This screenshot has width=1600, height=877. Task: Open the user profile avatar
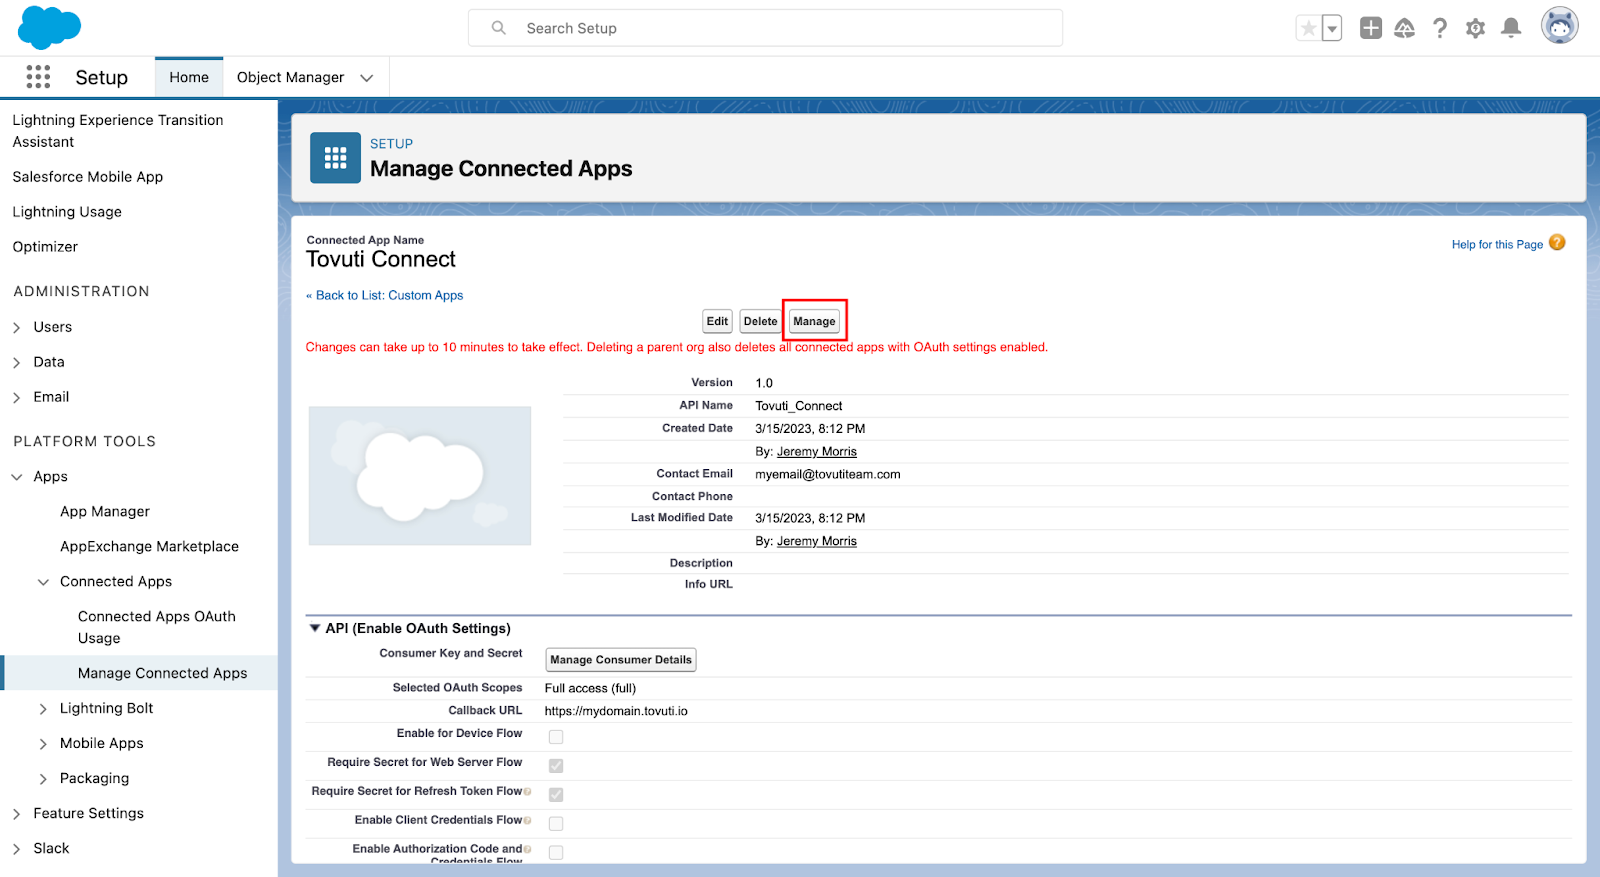point(1559,26)
